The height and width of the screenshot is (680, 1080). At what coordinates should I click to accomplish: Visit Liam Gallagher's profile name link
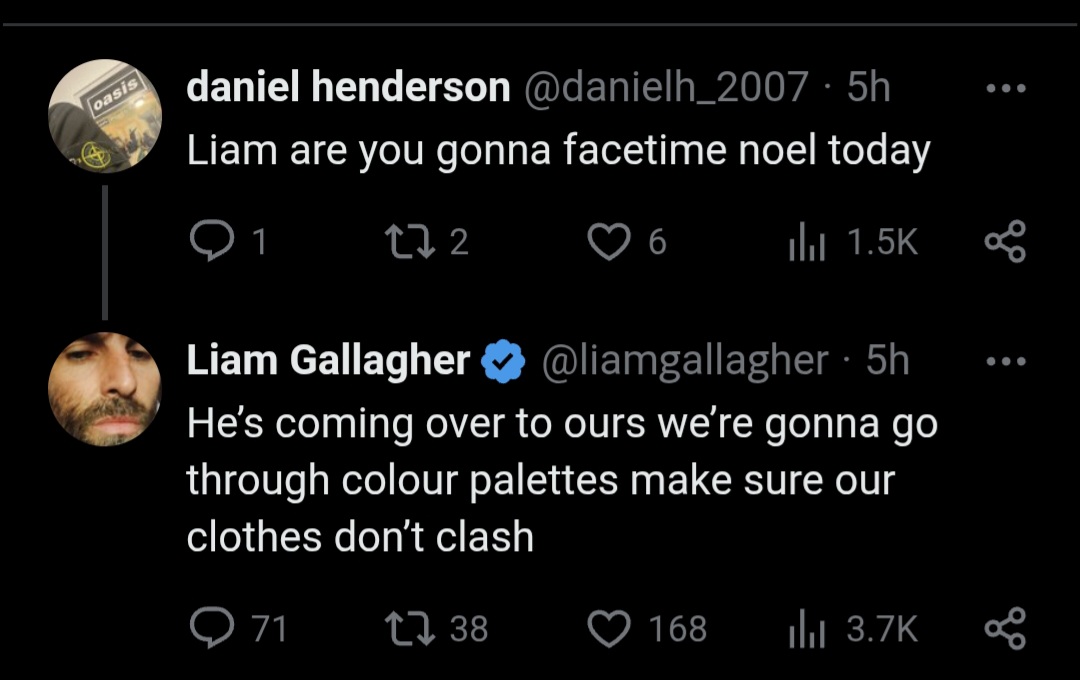pos(328,361)
